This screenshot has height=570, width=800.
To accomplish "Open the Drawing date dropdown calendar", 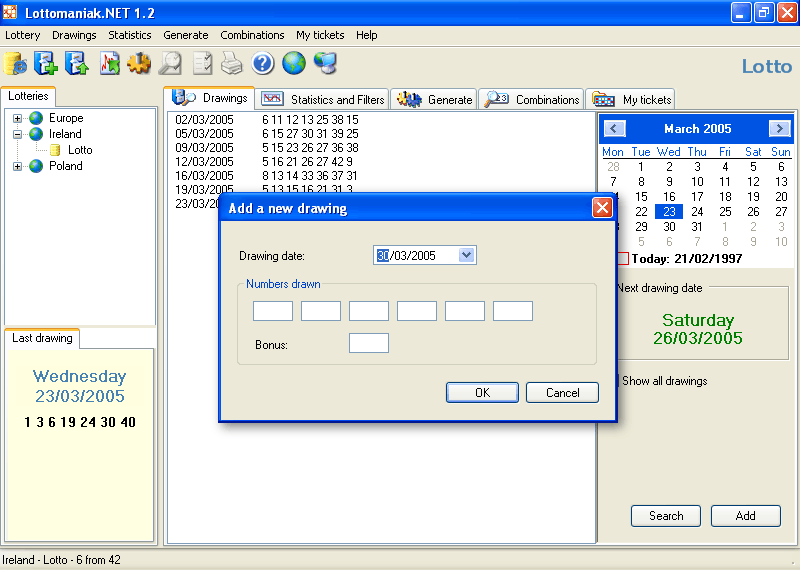I will tap(466, 255).
